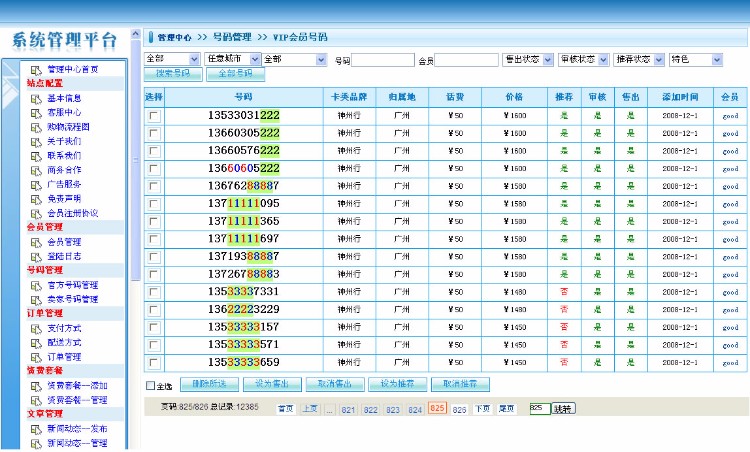
Task: Click the 删除所选 button
Action: click(210, 384)
